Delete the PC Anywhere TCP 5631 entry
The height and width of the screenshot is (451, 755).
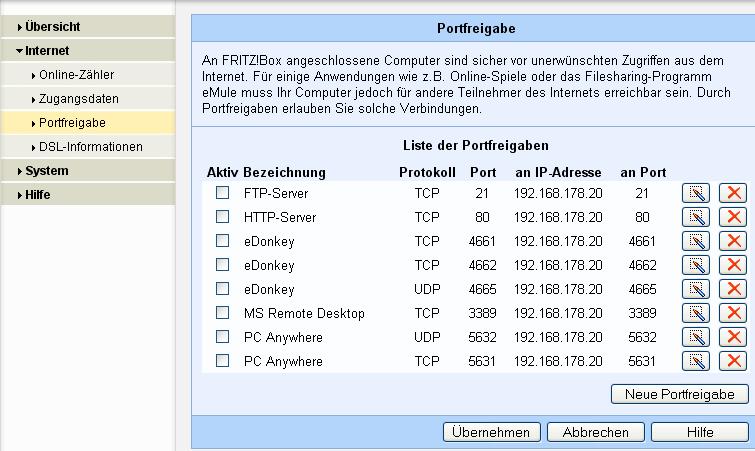click(733, 361)
